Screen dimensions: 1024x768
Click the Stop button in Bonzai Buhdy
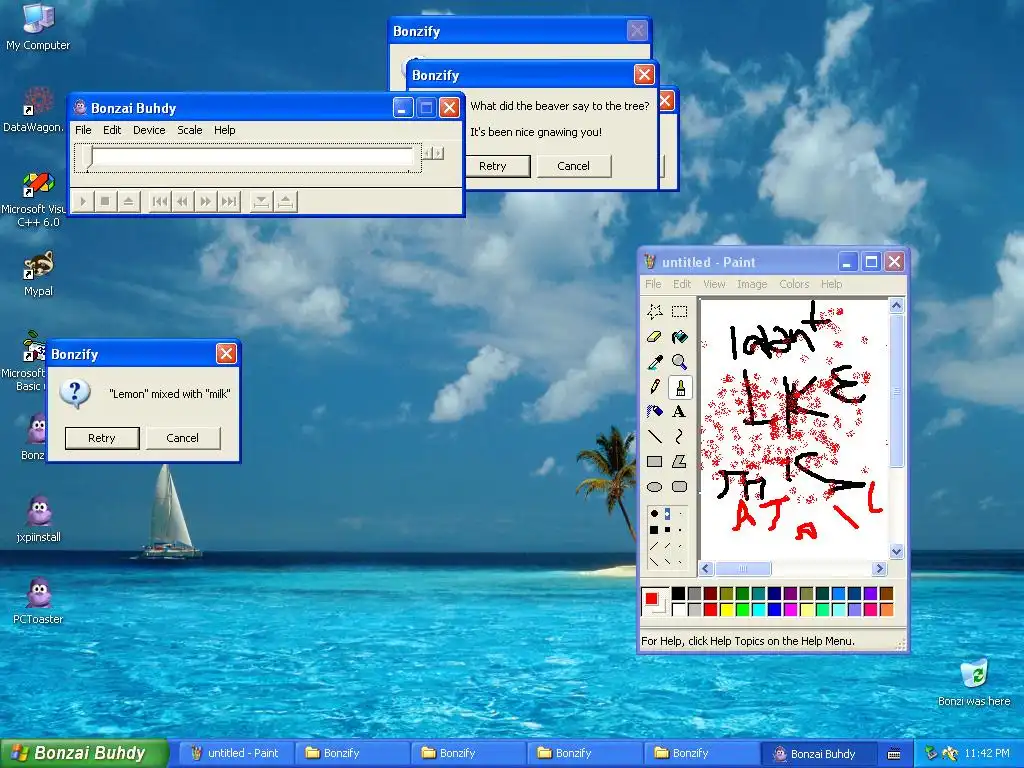pyautogui.click(x=105, y=201)
